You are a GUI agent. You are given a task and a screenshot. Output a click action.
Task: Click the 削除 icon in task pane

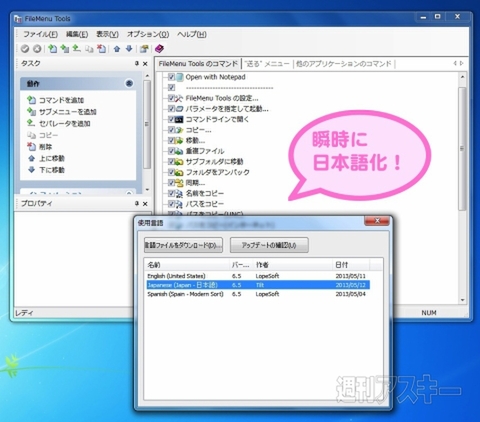pos(31,146)
